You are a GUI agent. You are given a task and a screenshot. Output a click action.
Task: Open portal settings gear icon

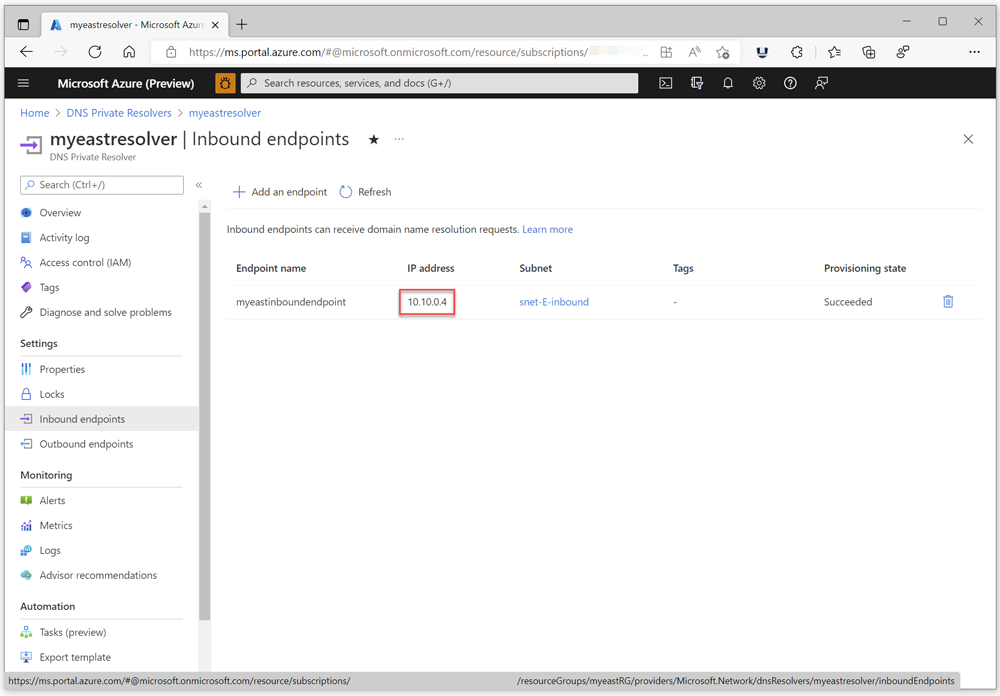tap(759, 83)
